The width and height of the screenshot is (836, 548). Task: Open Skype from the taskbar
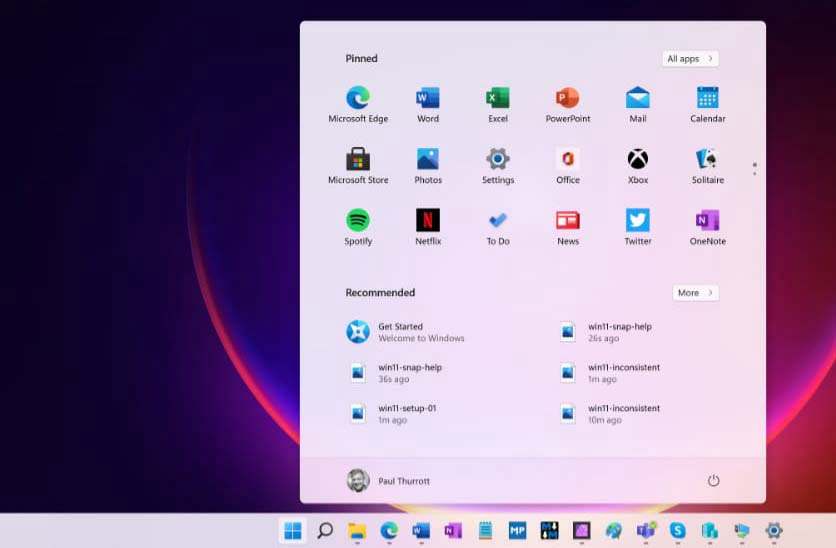pos(678,530)
